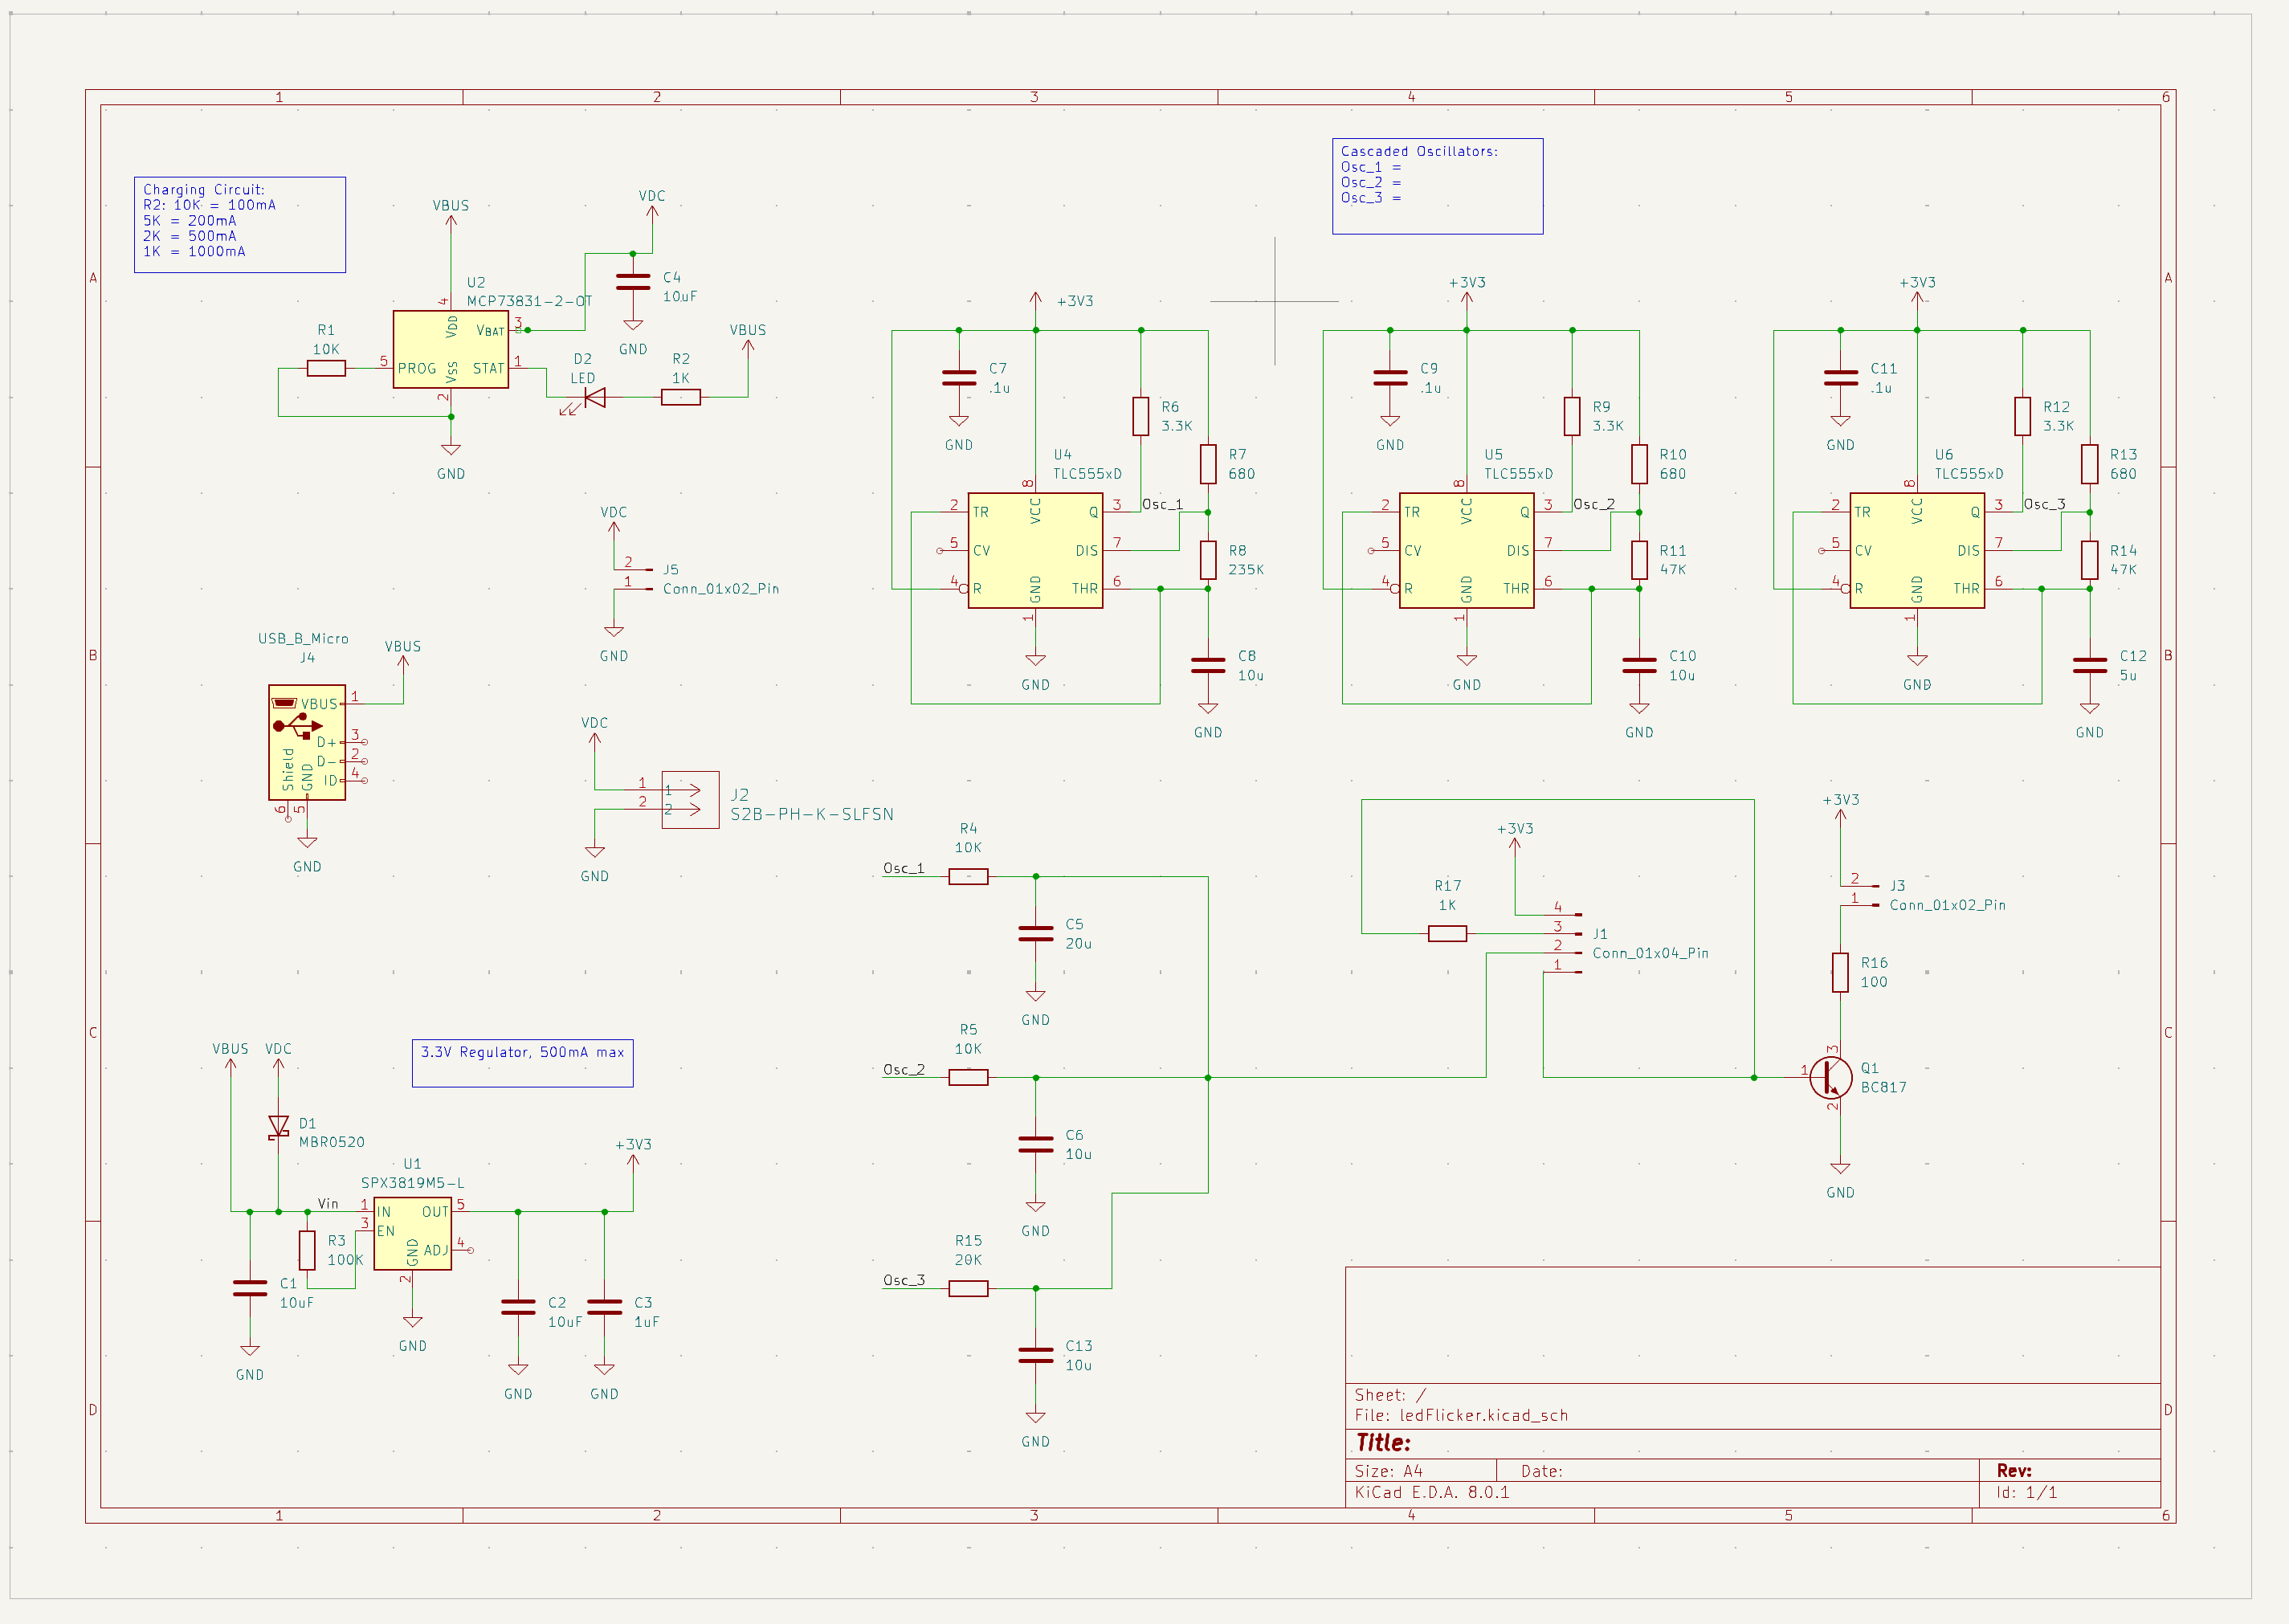Click the 'MCP73831-2-OT' value label
Image resolution: width=2289 pixels, height=1624 pixels.
(x=529, y=301)
